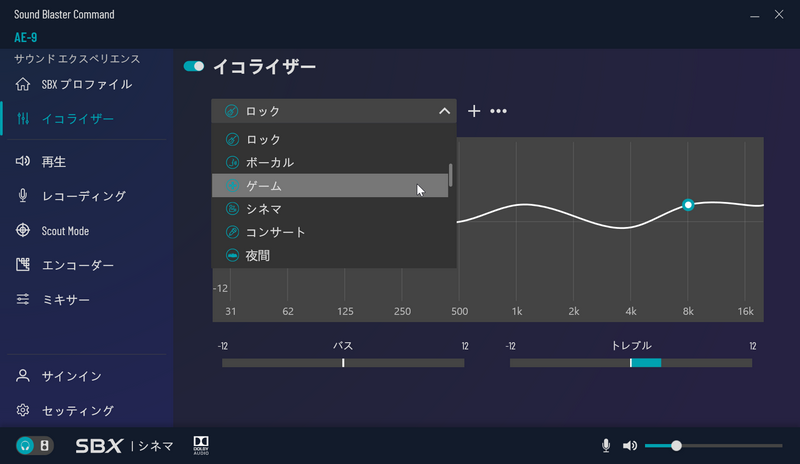800x464 pixels.
Task: Mute output via bottom speaker icon
Action: (x=630, y=446)
